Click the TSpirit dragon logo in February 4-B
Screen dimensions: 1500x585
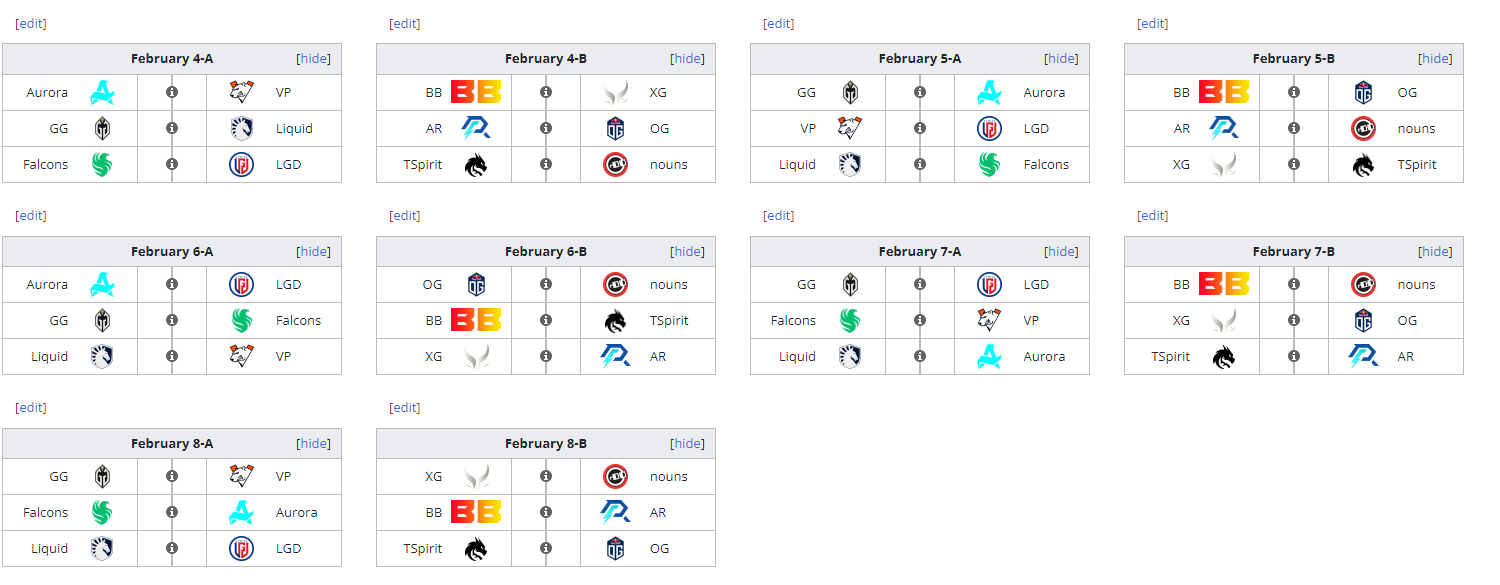click(476, 165)
